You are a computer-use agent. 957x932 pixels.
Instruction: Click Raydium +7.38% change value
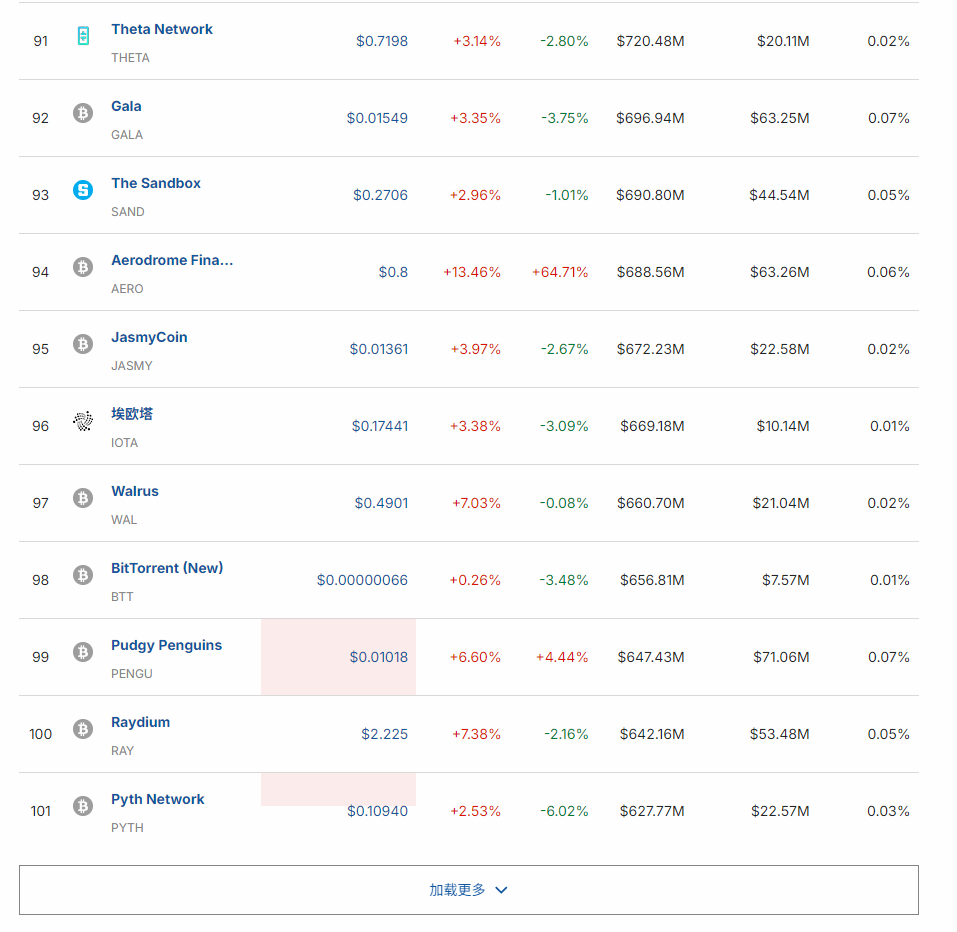coord(476,734)
